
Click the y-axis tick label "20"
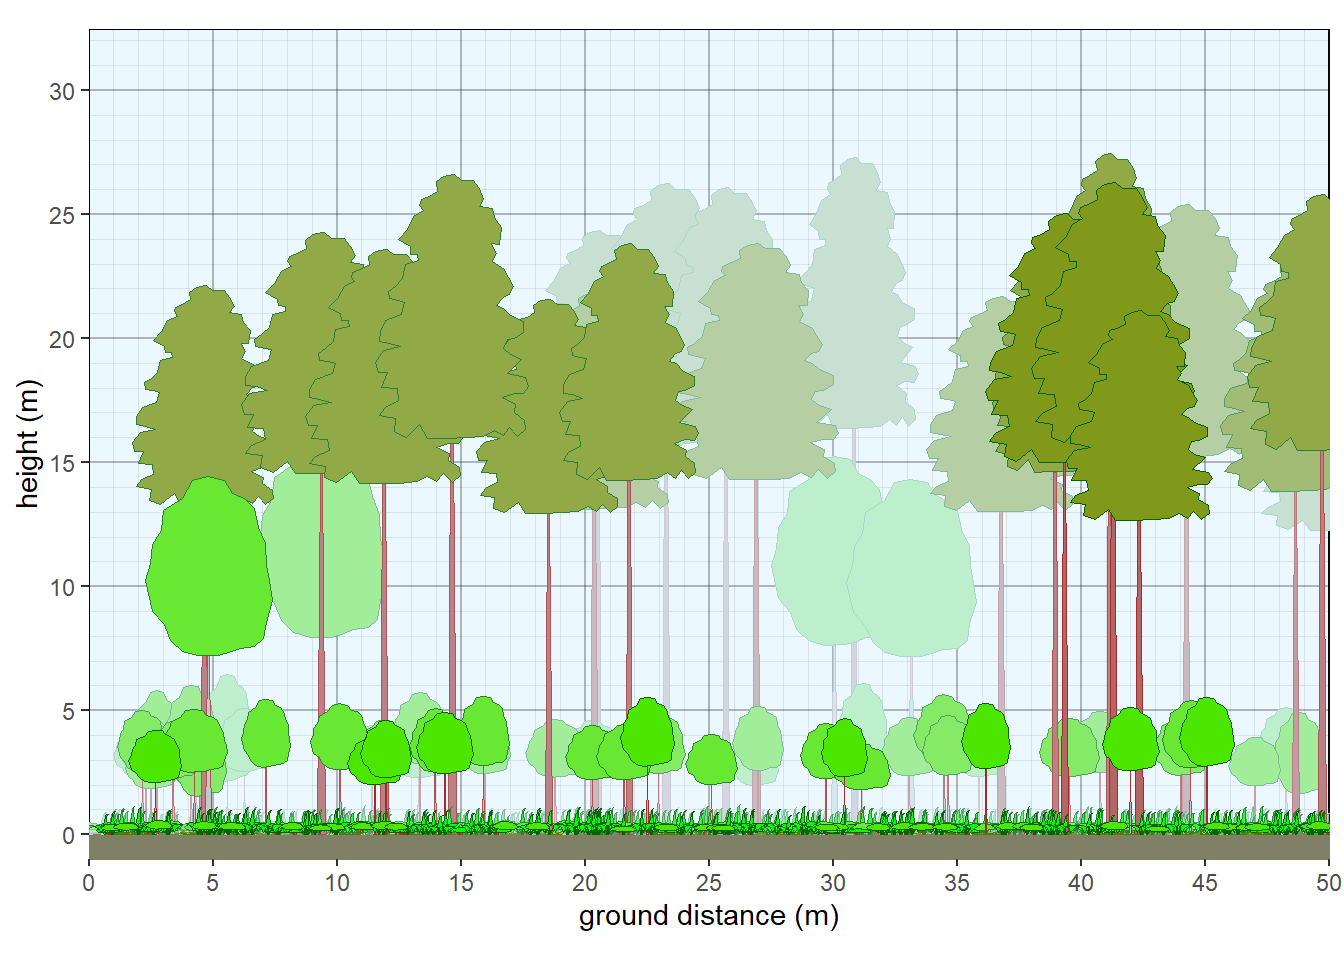coord(62,339)
